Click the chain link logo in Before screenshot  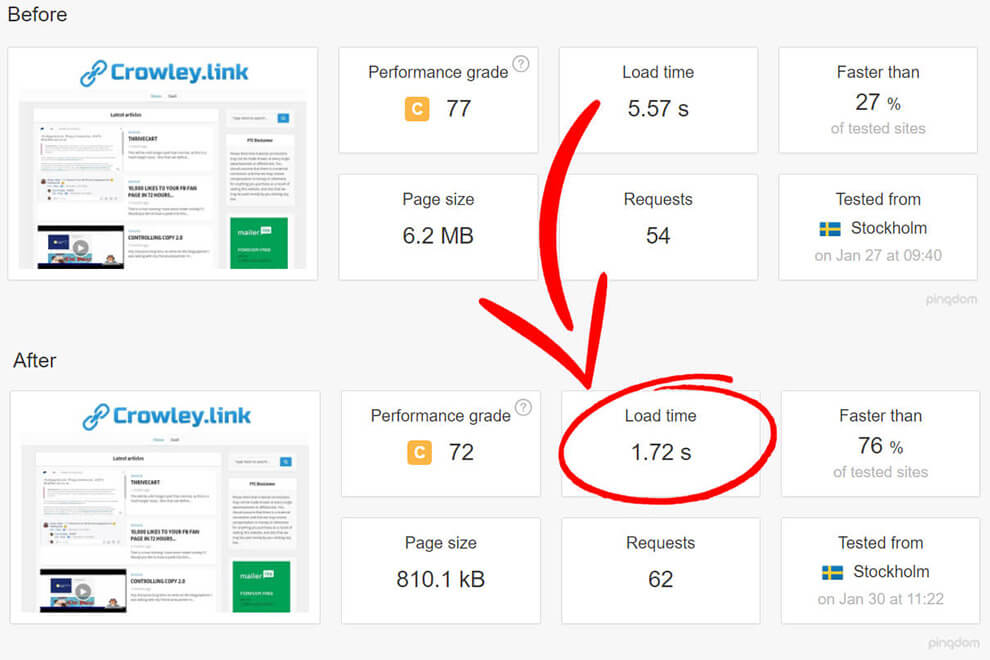[93, 73]
